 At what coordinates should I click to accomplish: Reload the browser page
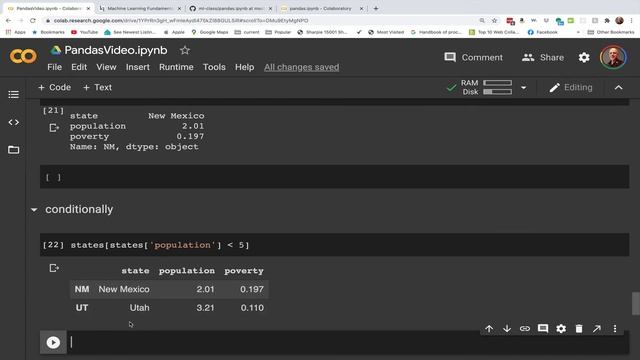click(x=33, y=20)
